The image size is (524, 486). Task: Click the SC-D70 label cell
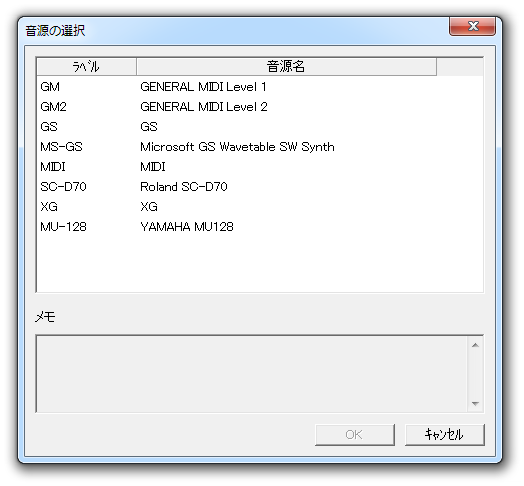63,187
